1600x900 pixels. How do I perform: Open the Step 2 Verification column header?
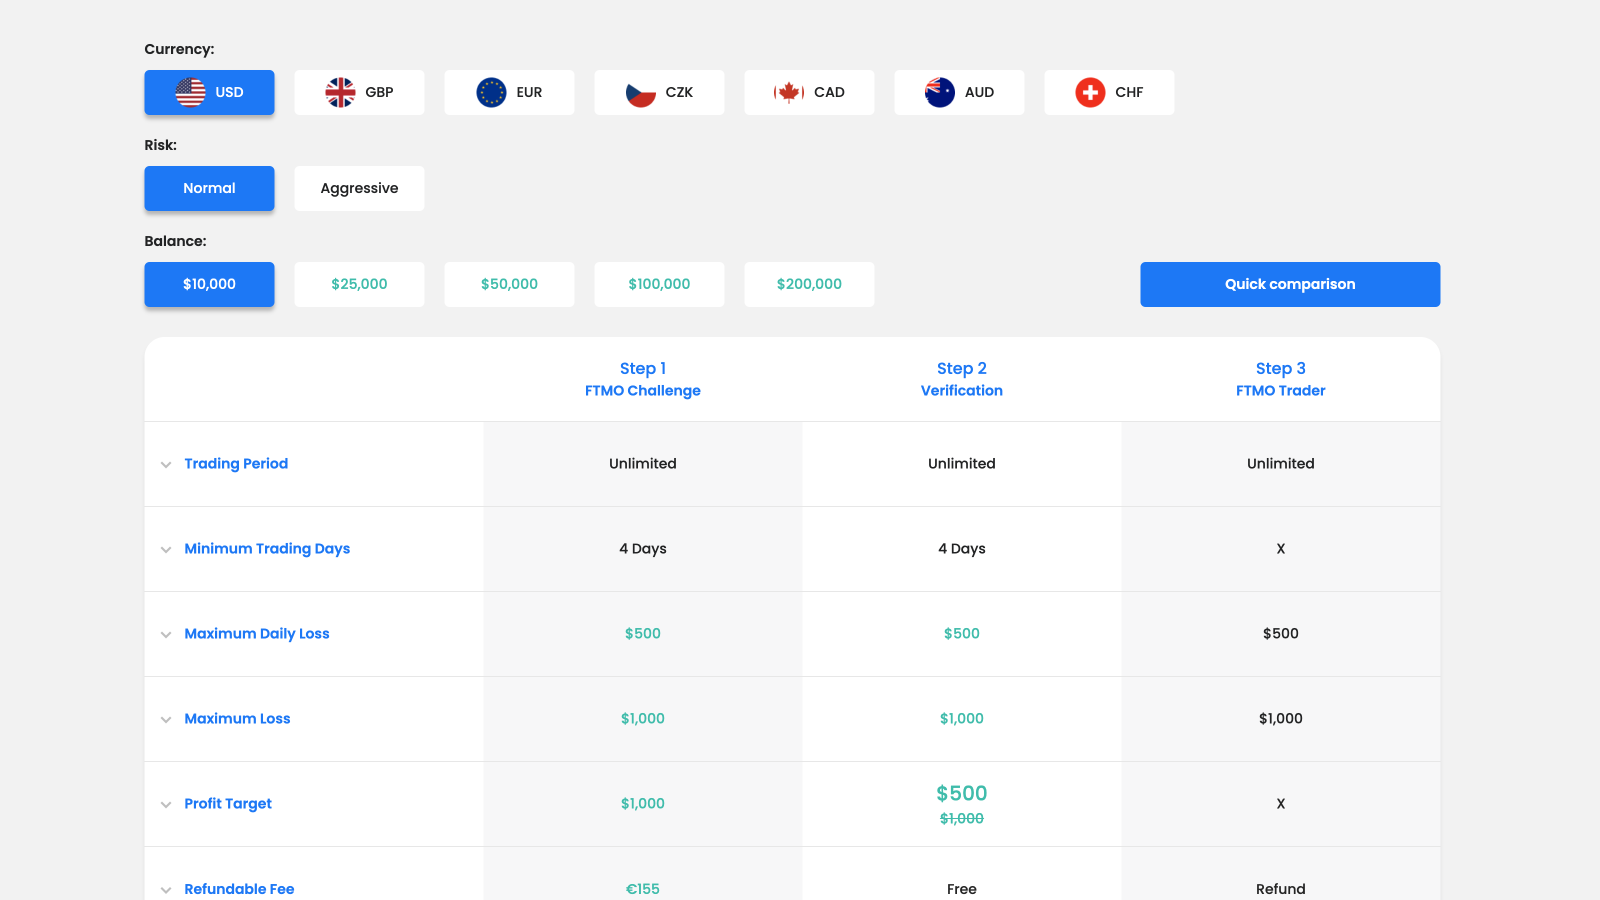(961, 379)
